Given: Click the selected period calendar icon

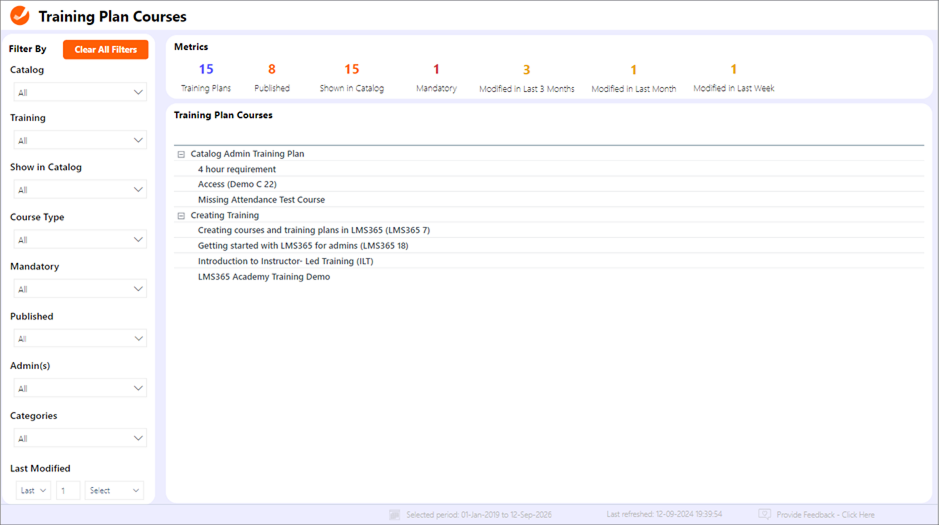Looking at the screenshot, I should [x=395, y=515].
